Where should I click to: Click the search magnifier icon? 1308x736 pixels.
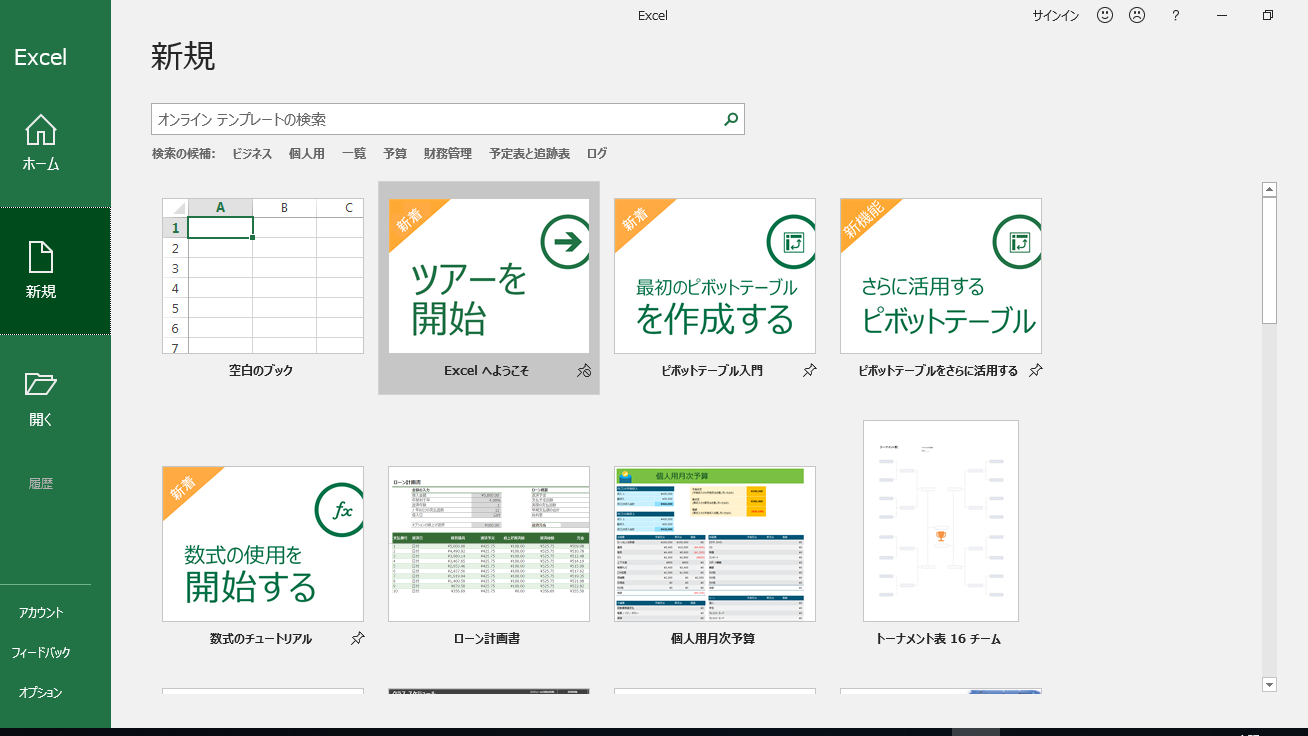tap(731, 119)
